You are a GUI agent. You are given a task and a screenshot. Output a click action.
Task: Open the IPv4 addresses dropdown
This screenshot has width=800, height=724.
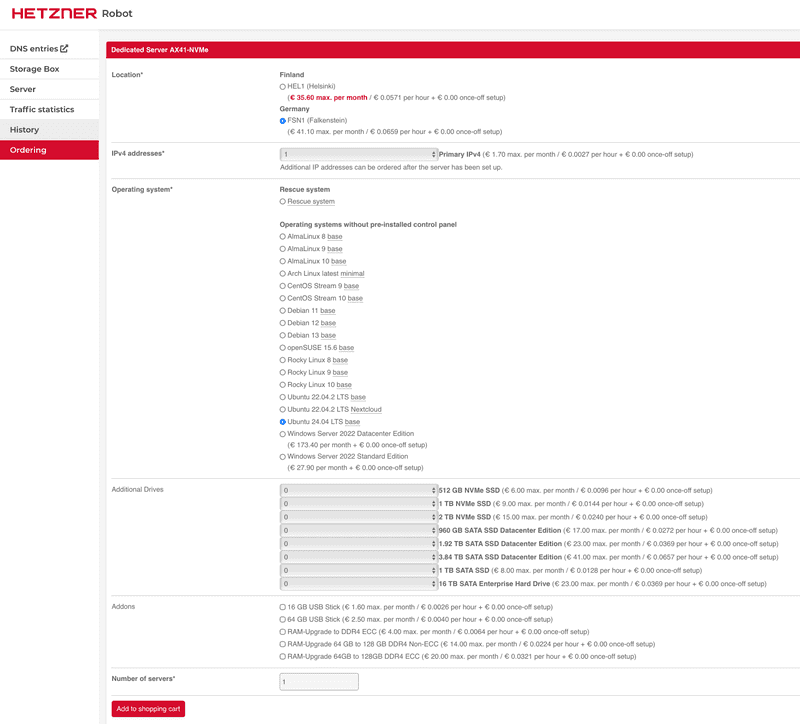tap(358, 155)
